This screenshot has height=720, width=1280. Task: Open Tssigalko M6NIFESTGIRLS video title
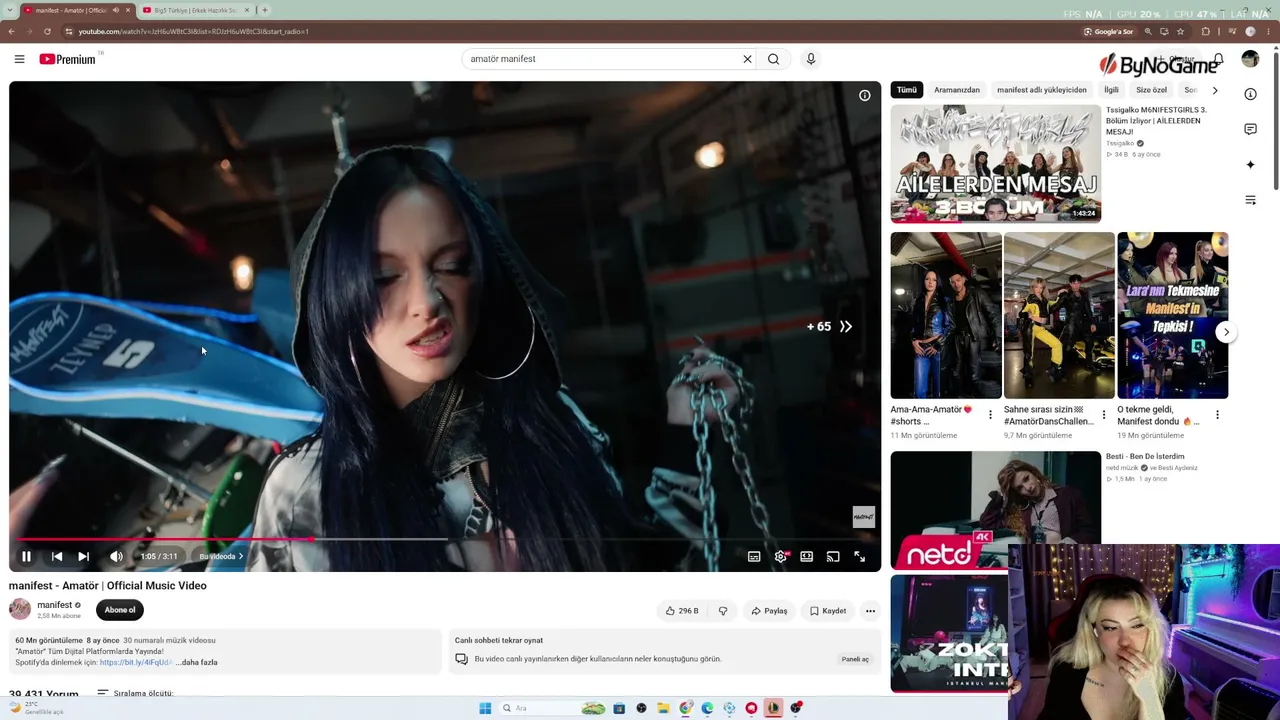[x=1156, y=121]
